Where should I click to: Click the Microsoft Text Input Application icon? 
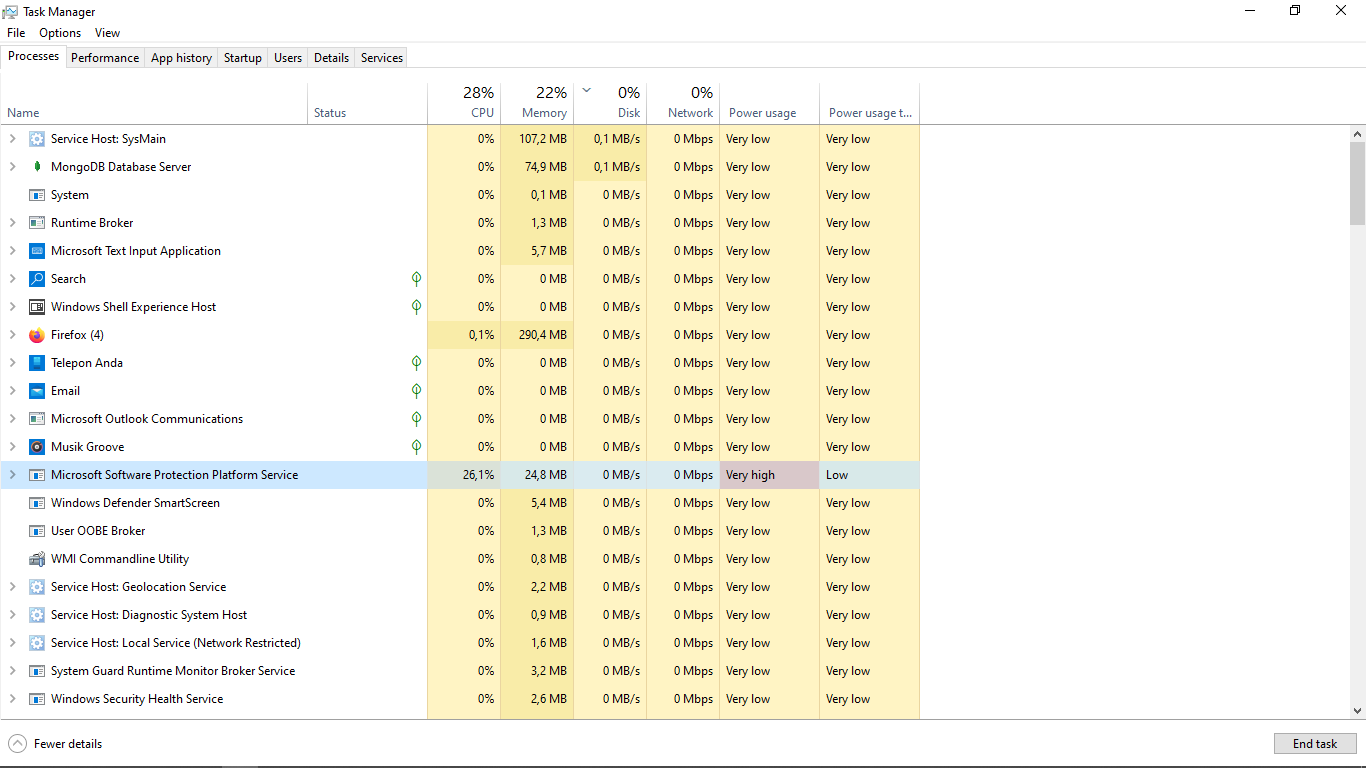pyautogui.click(x=37, y=251)
